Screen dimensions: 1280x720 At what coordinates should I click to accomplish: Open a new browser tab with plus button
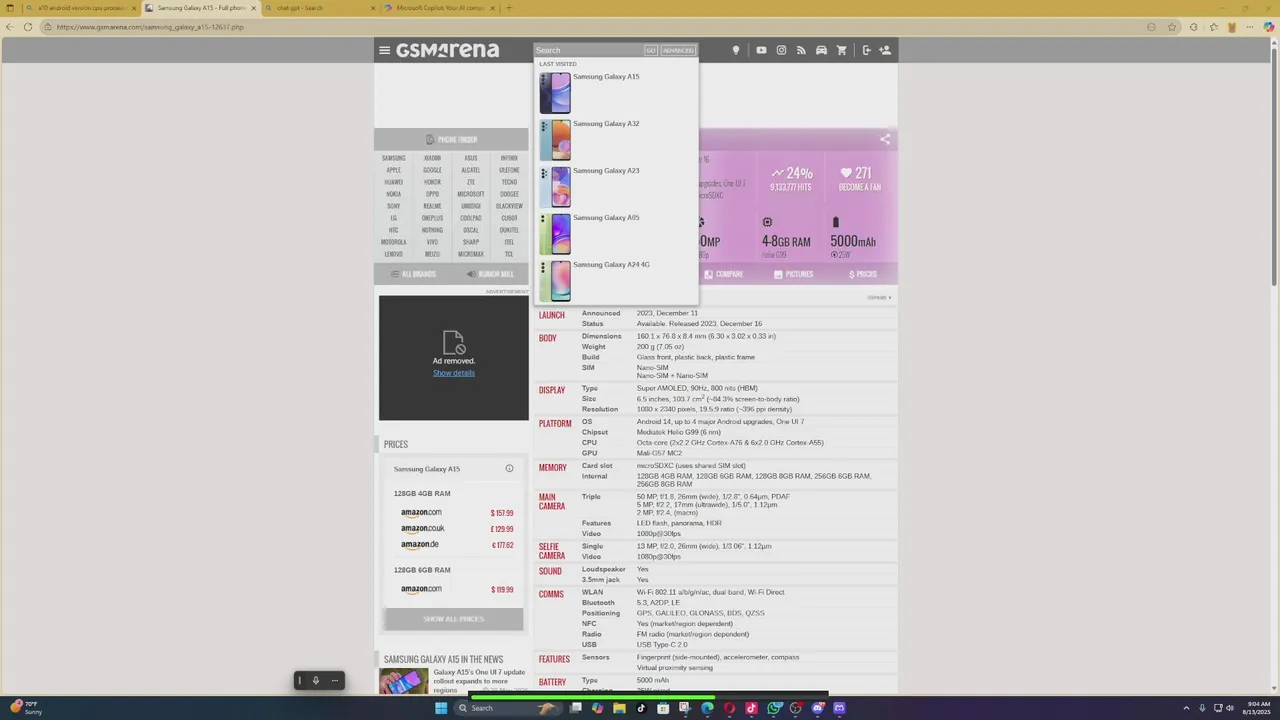509,8
